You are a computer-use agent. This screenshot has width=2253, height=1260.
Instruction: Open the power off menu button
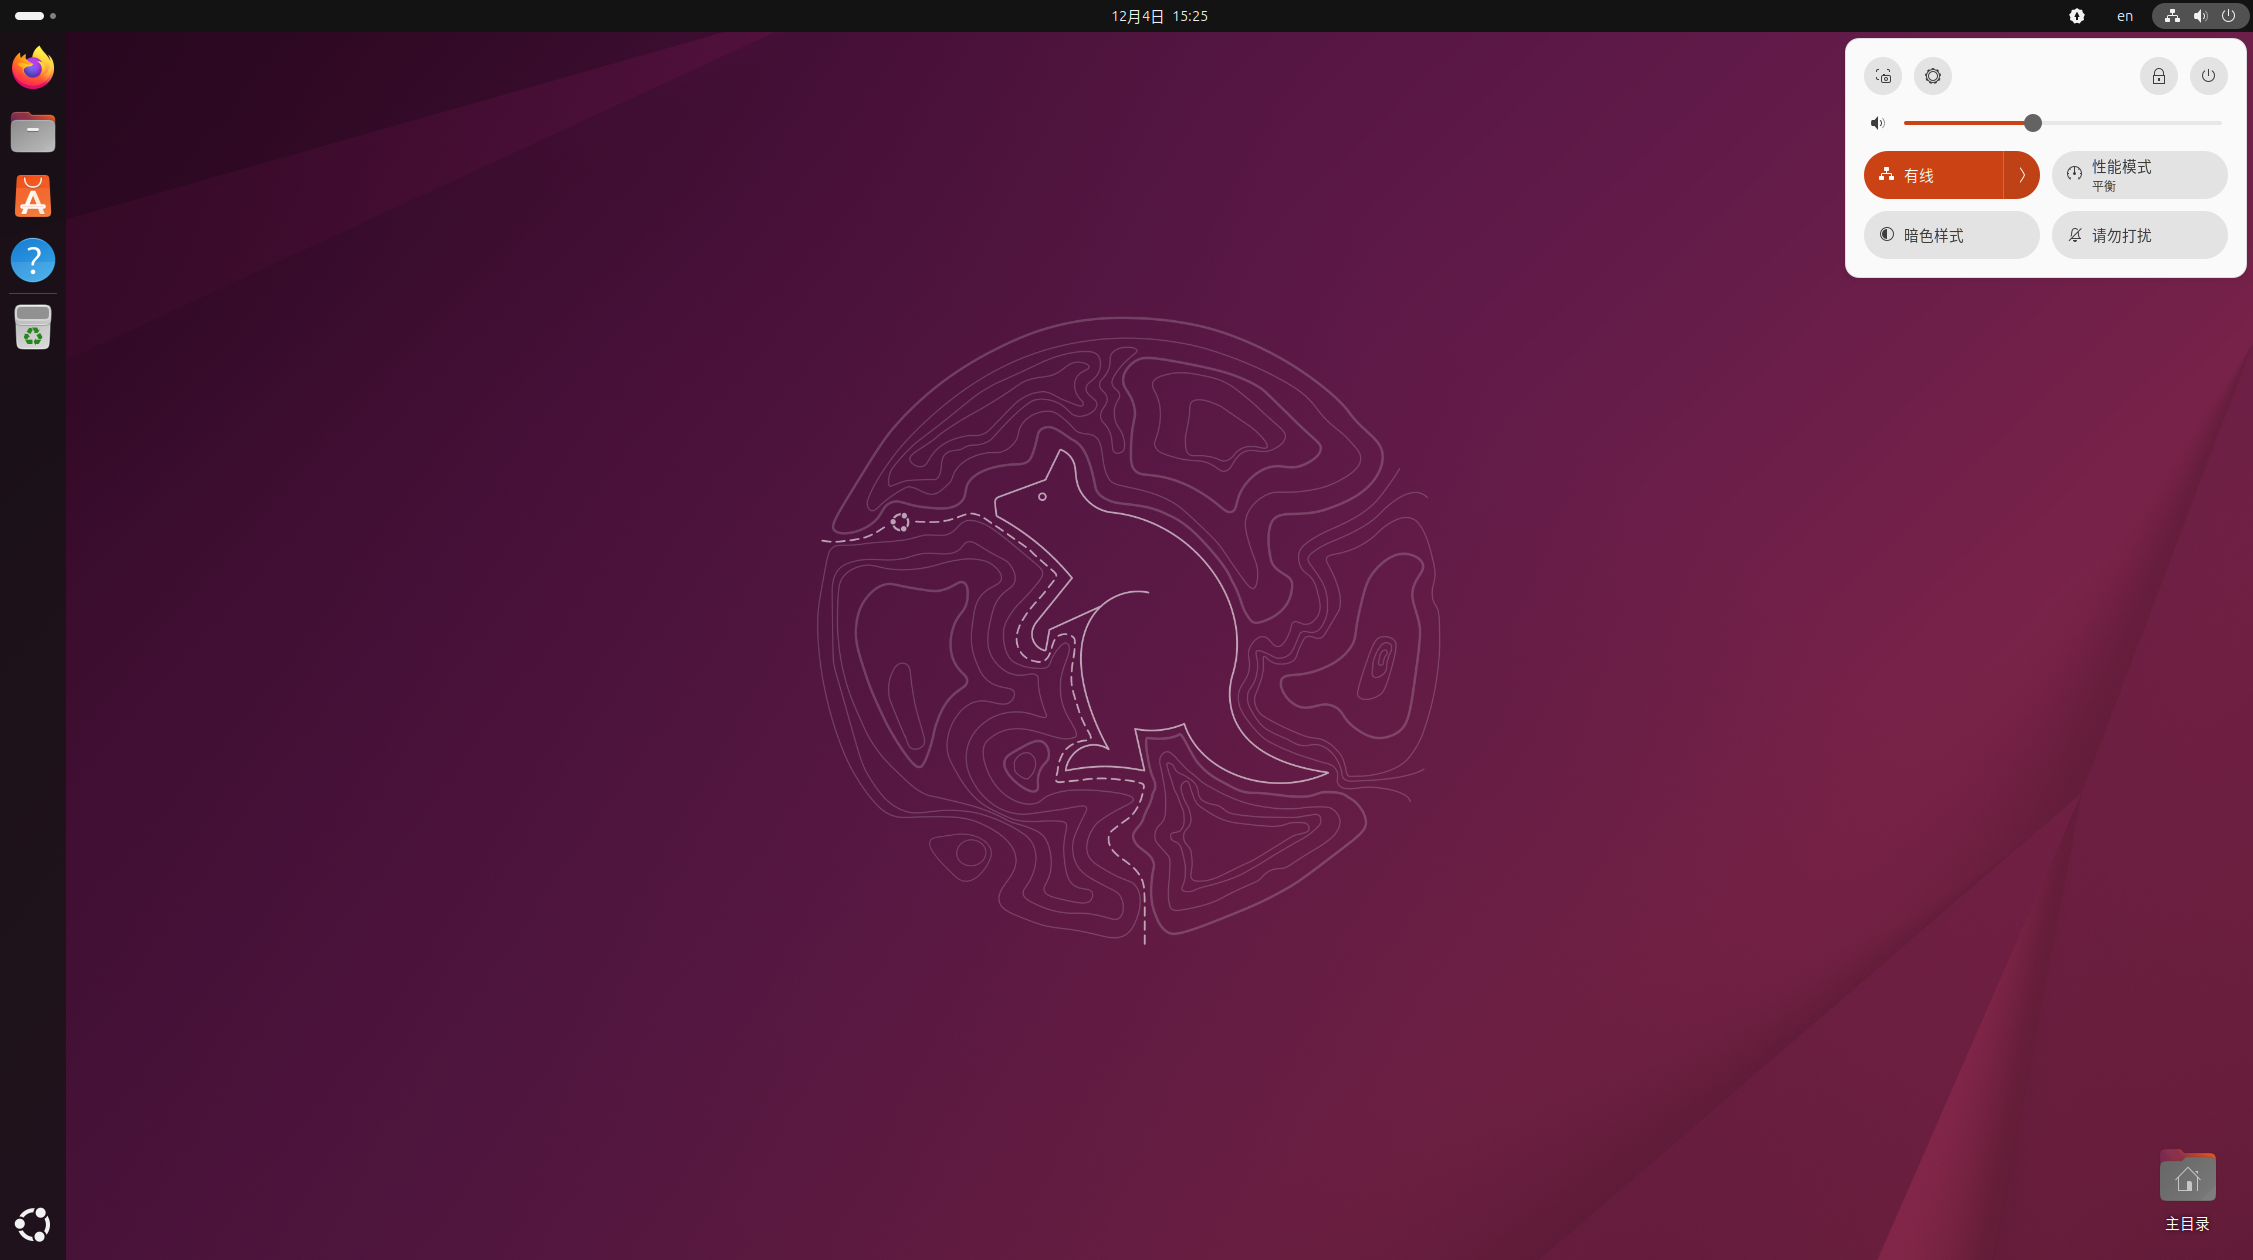(x=2208, y=76)
